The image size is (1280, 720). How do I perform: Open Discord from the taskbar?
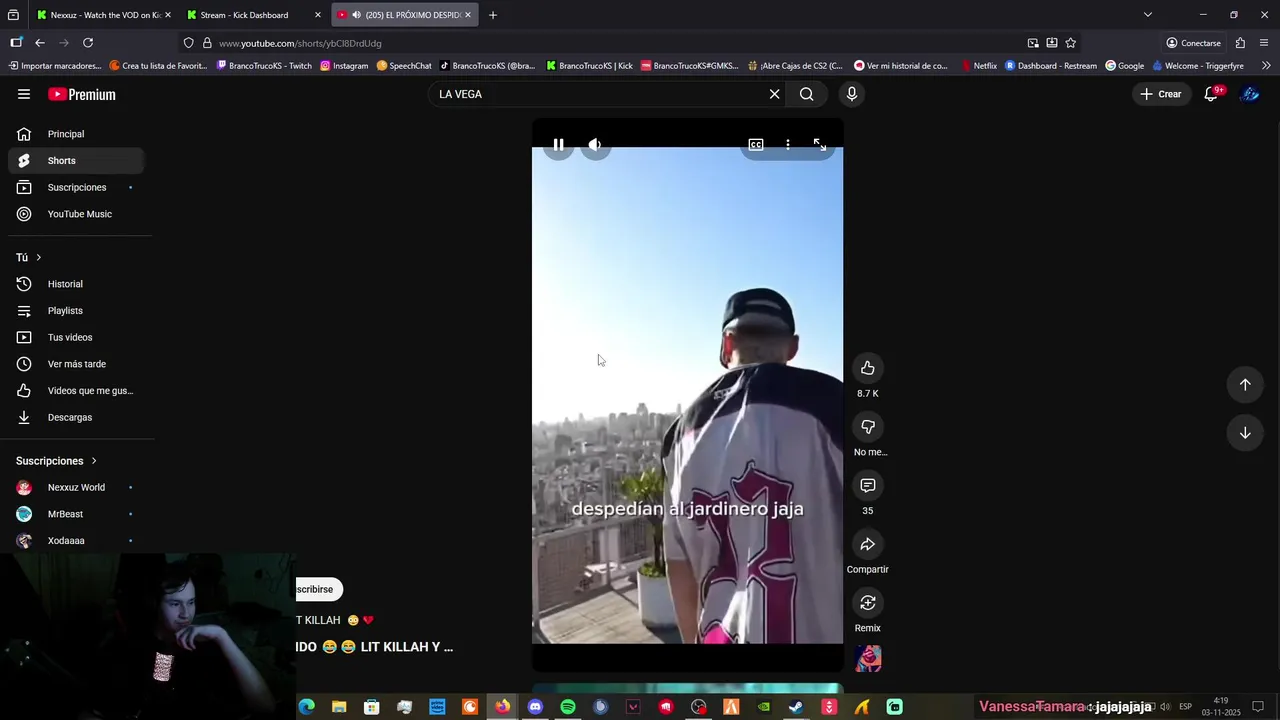click(535, 707)
